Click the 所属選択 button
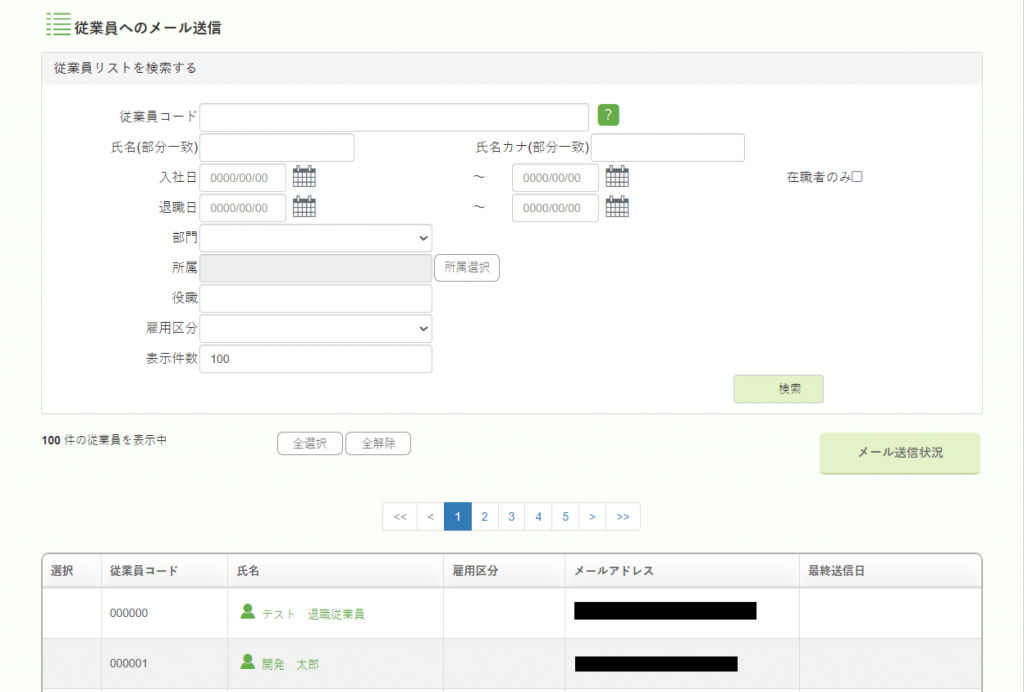 [466, 268]
